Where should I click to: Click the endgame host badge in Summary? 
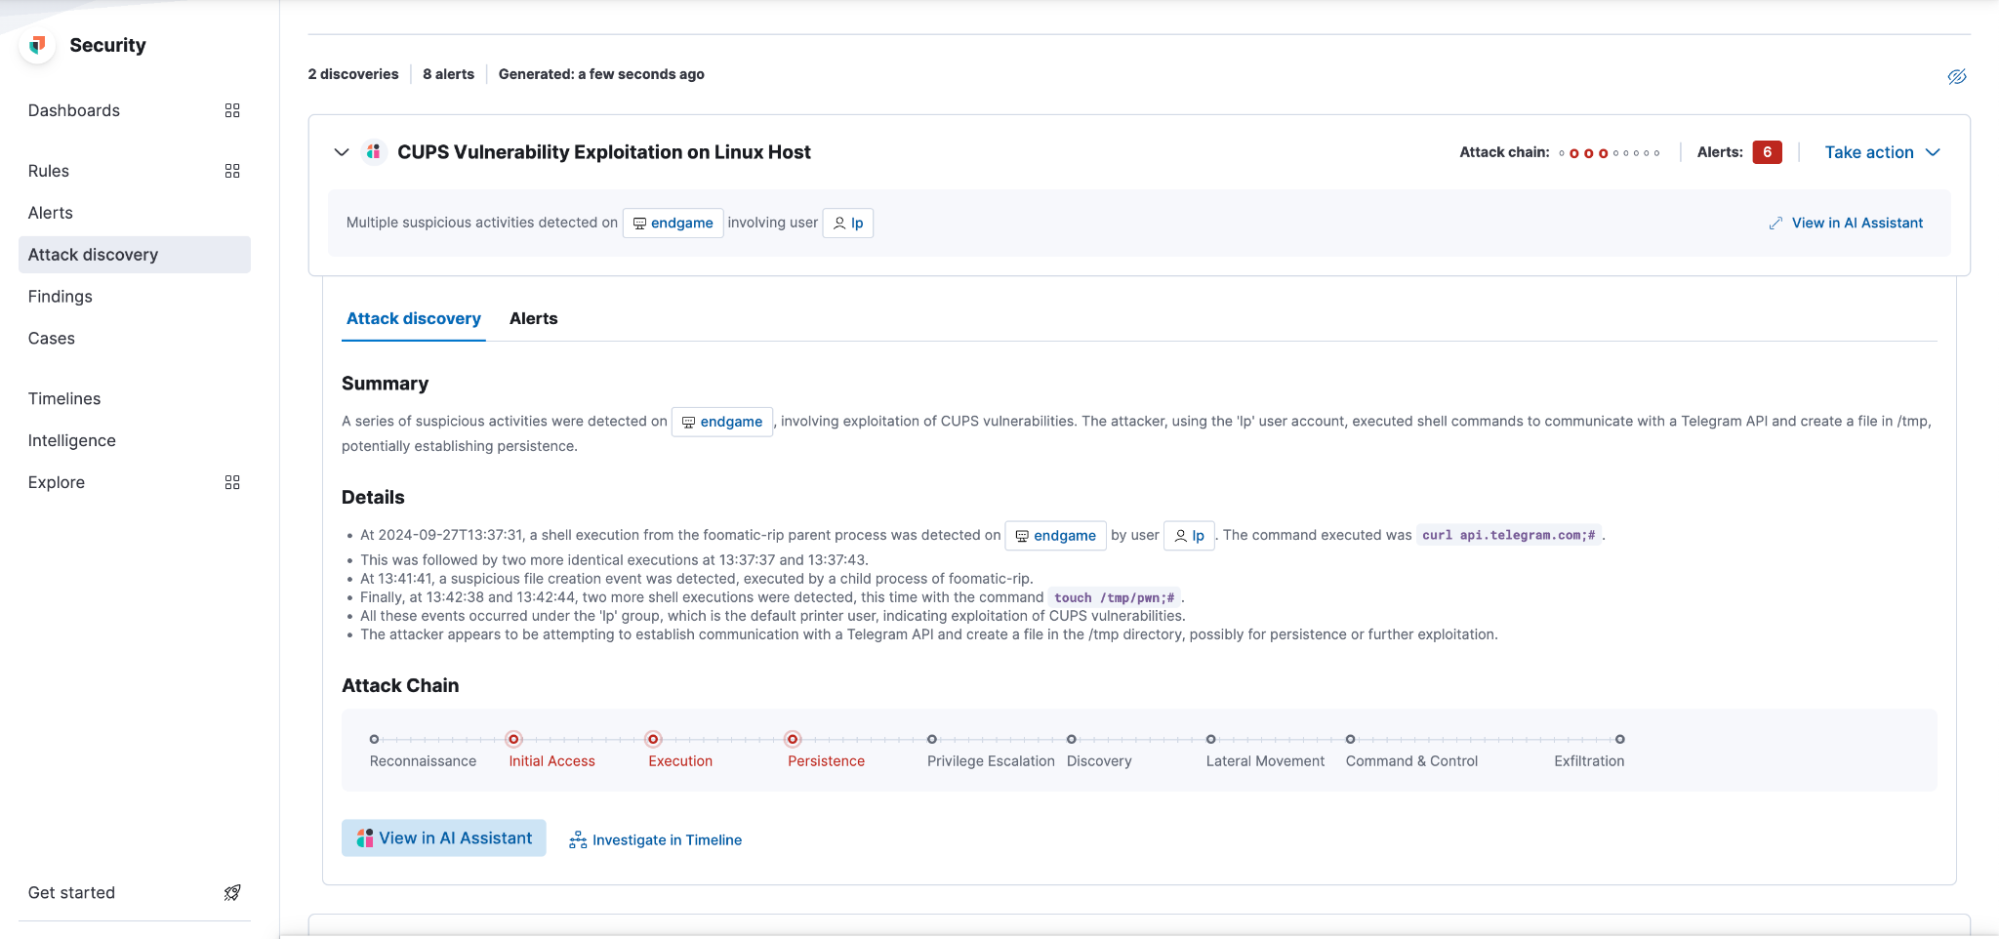point(722,422)
